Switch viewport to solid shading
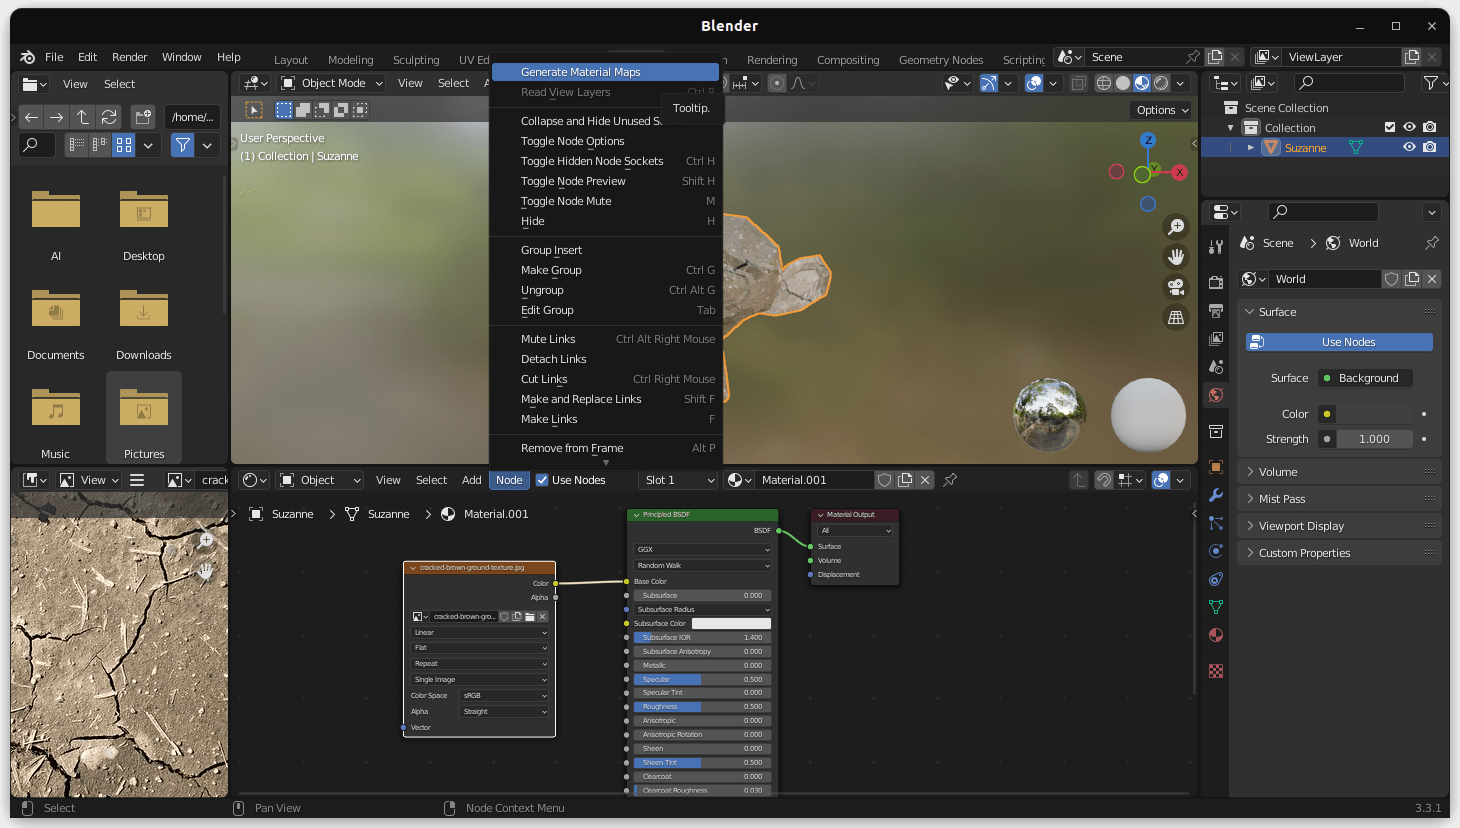 [x=1123, y=83]
